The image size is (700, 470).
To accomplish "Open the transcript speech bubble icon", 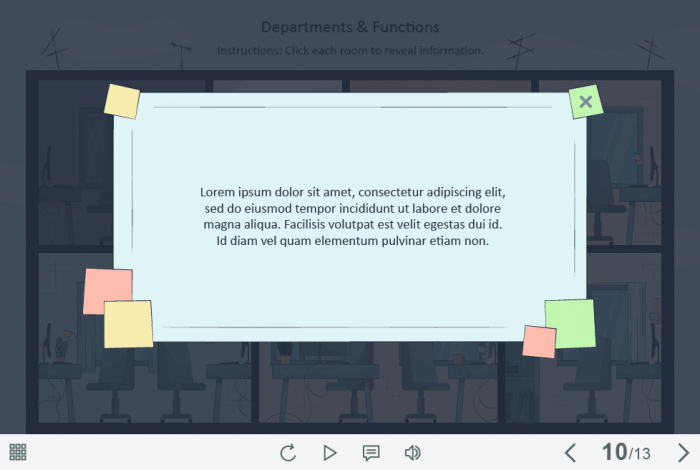I will tap(371, 453).
